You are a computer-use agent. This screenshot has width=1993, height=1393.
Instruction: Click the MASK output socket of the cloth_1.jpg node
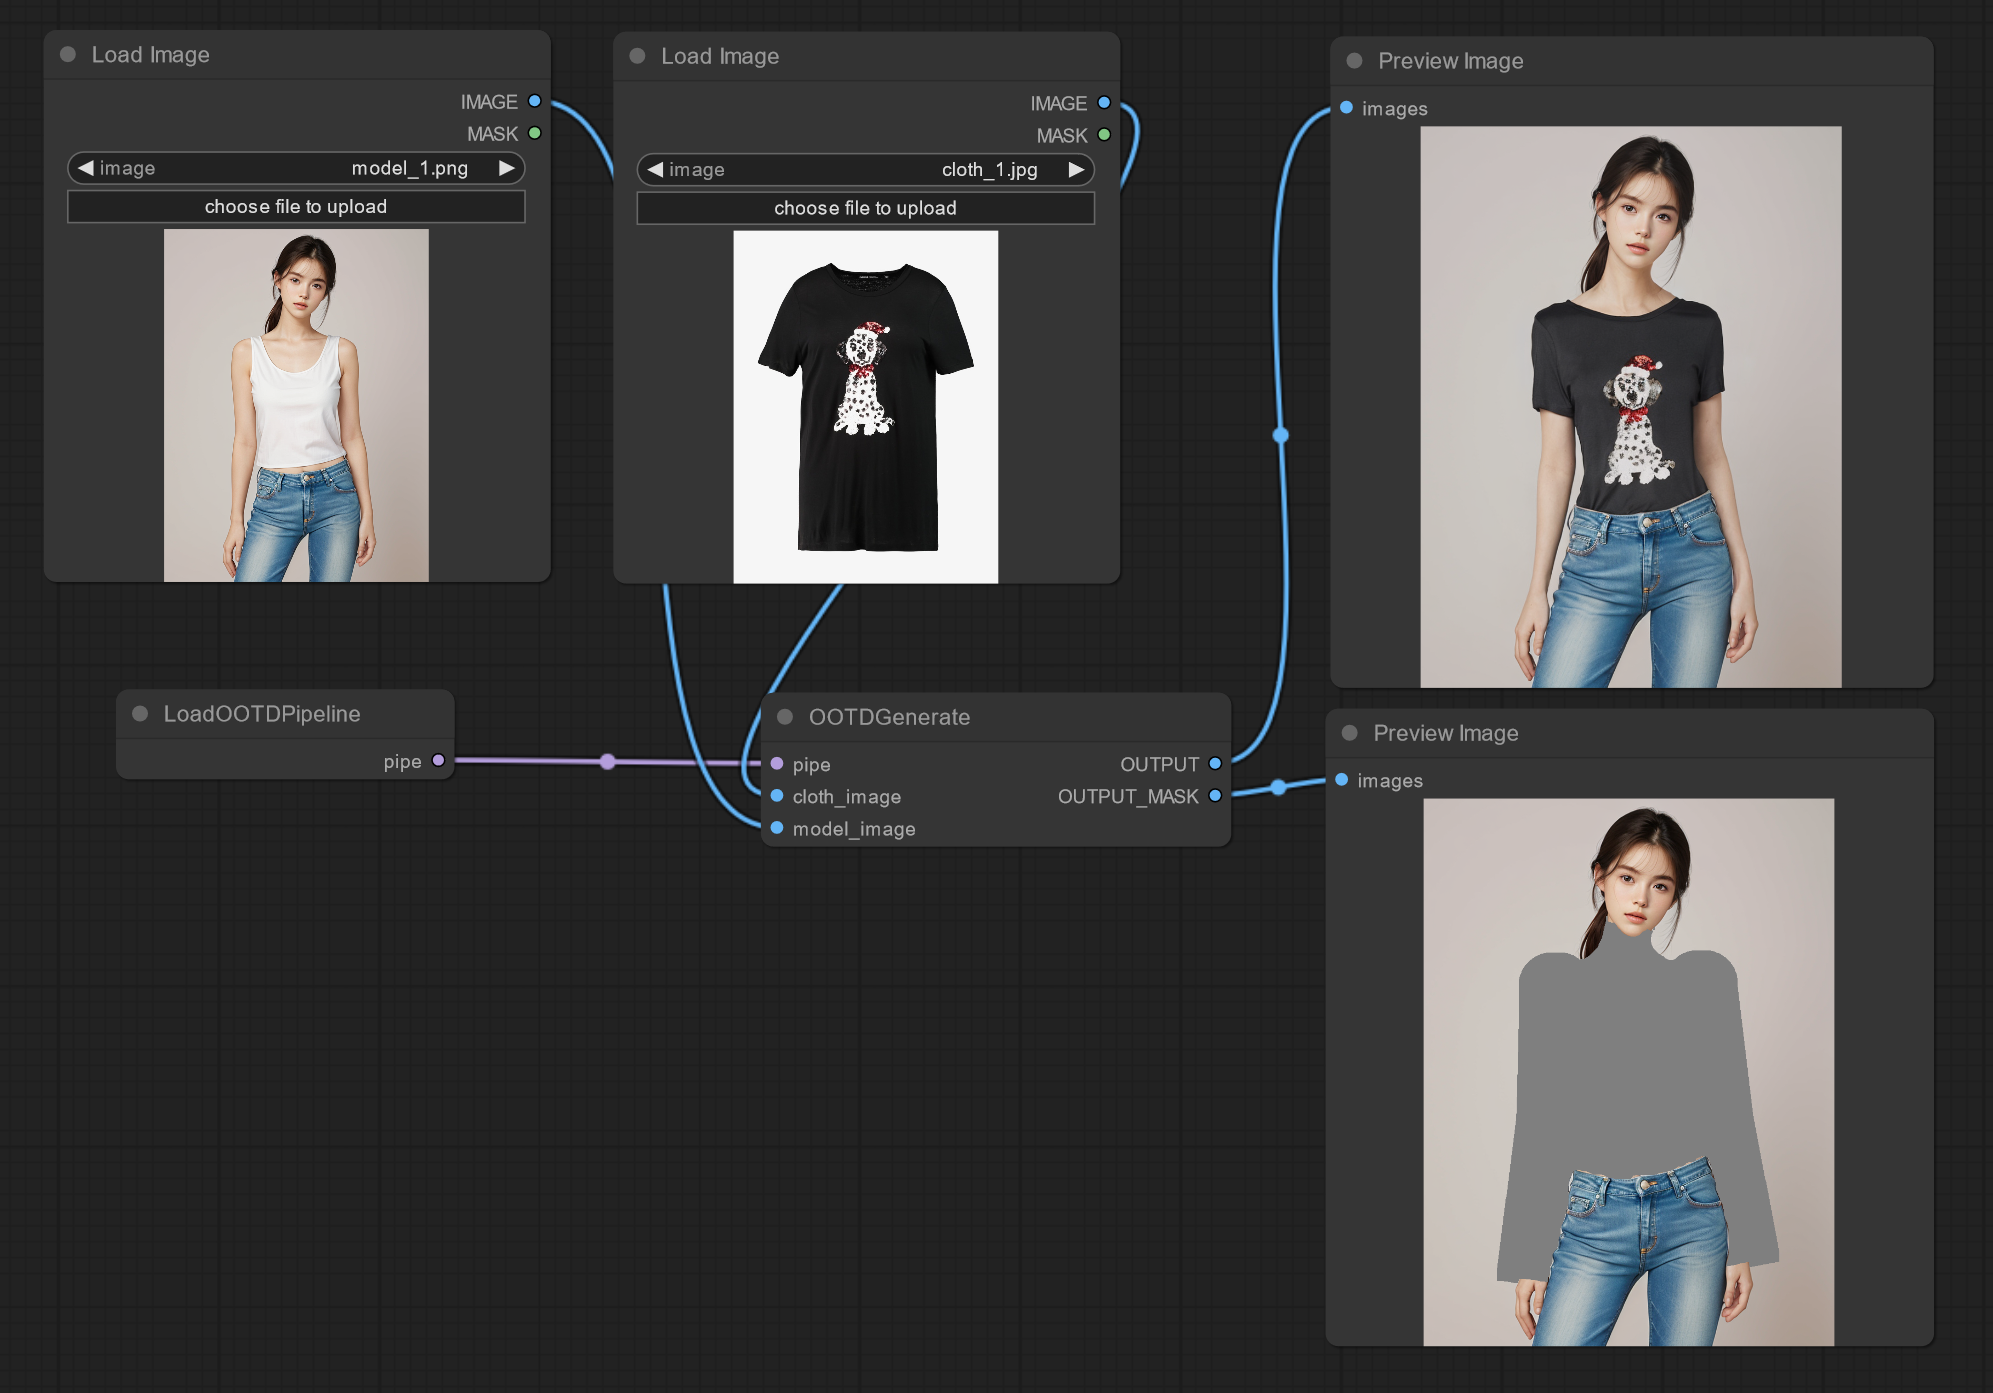[x=1104, y=135]
